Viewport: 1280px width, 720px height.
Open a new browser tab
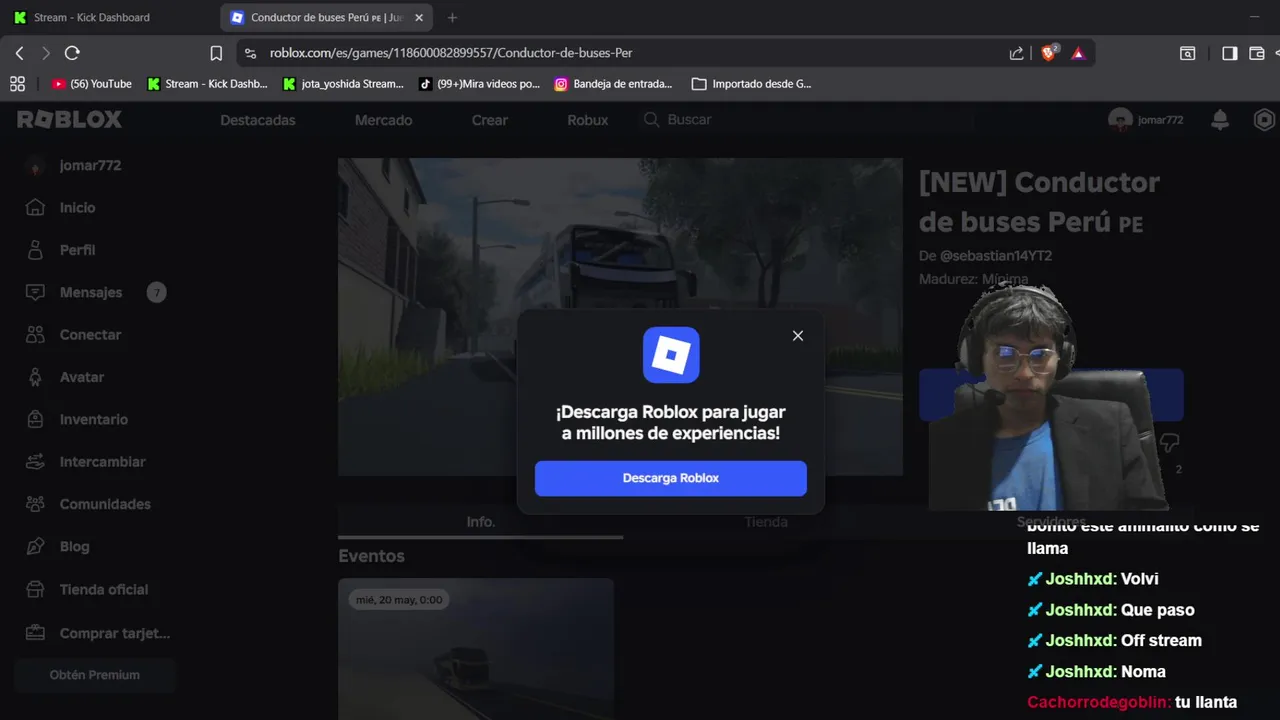pyautogui.click(x=452, y=17)
